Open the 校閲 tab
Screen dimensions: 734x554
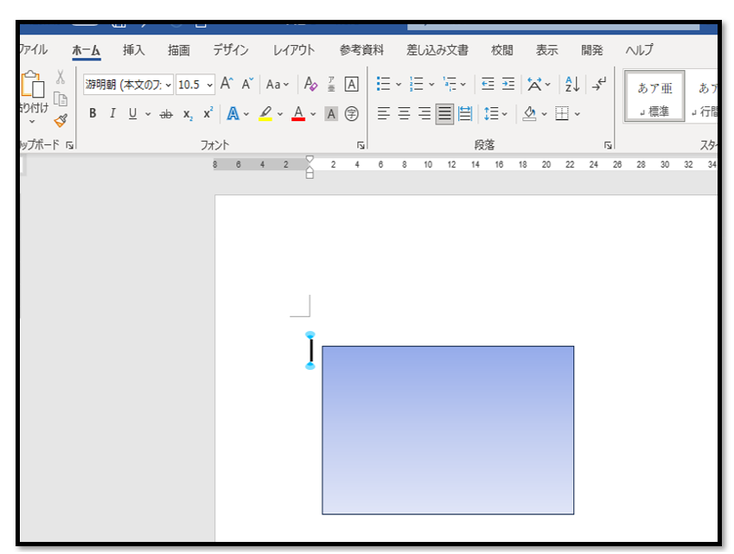point(502,50)
